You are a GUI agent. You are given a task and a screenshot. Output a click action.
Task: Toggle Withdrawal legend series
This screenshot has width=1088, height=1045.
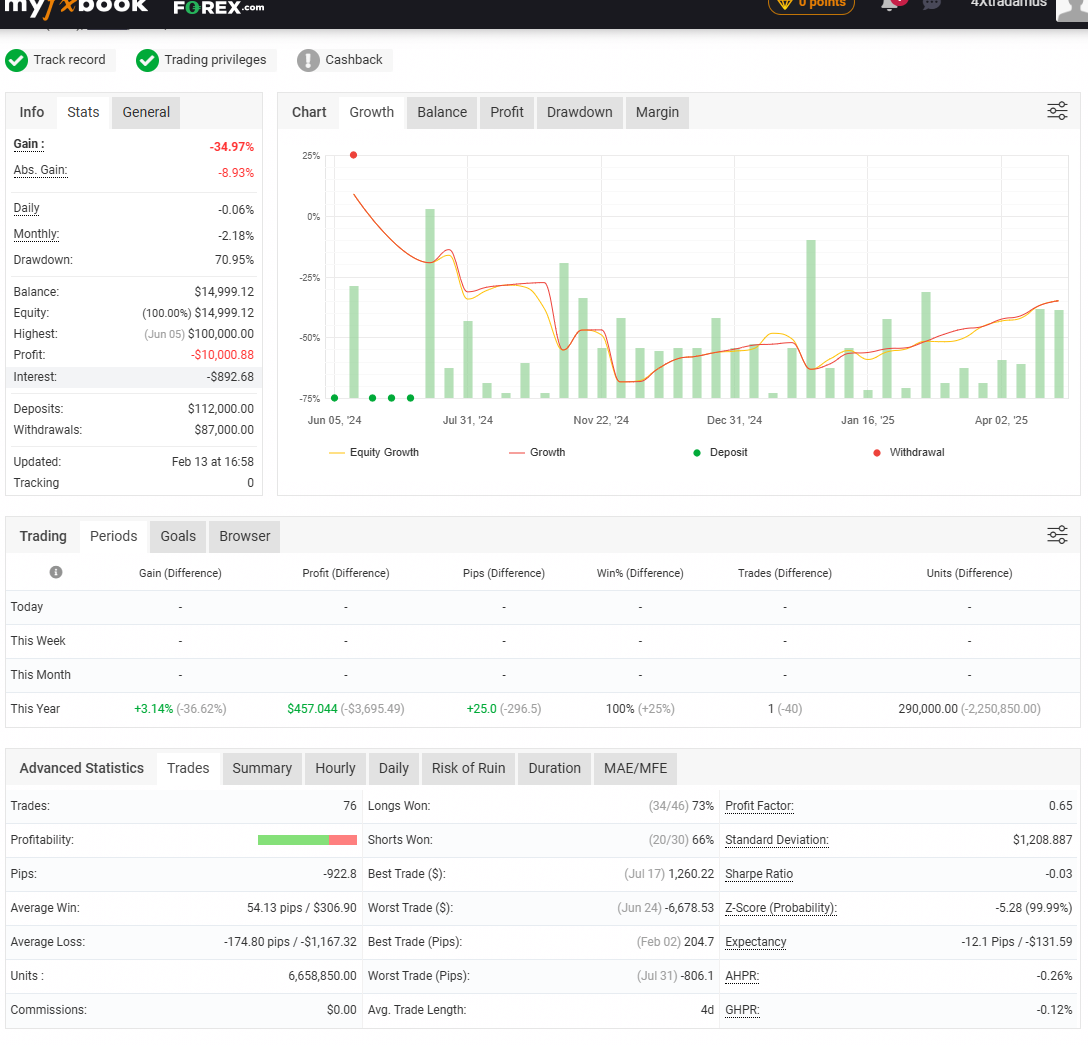pos(909,452)
